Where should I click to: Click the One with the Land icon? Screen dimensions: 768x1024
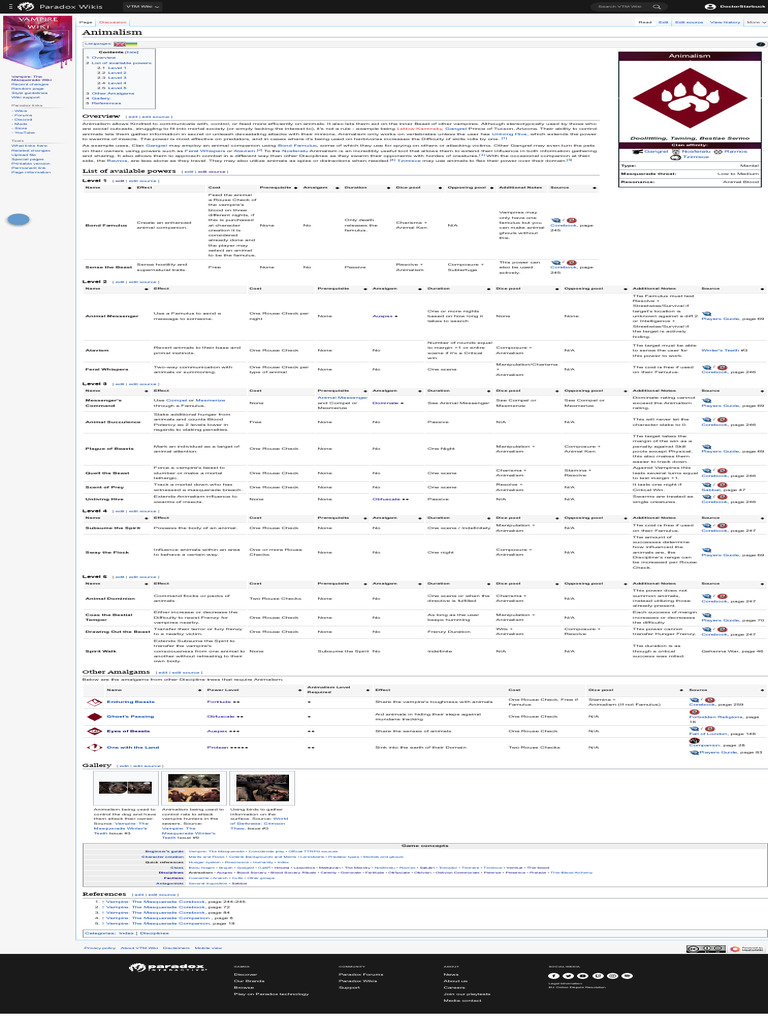pos(95,747)
